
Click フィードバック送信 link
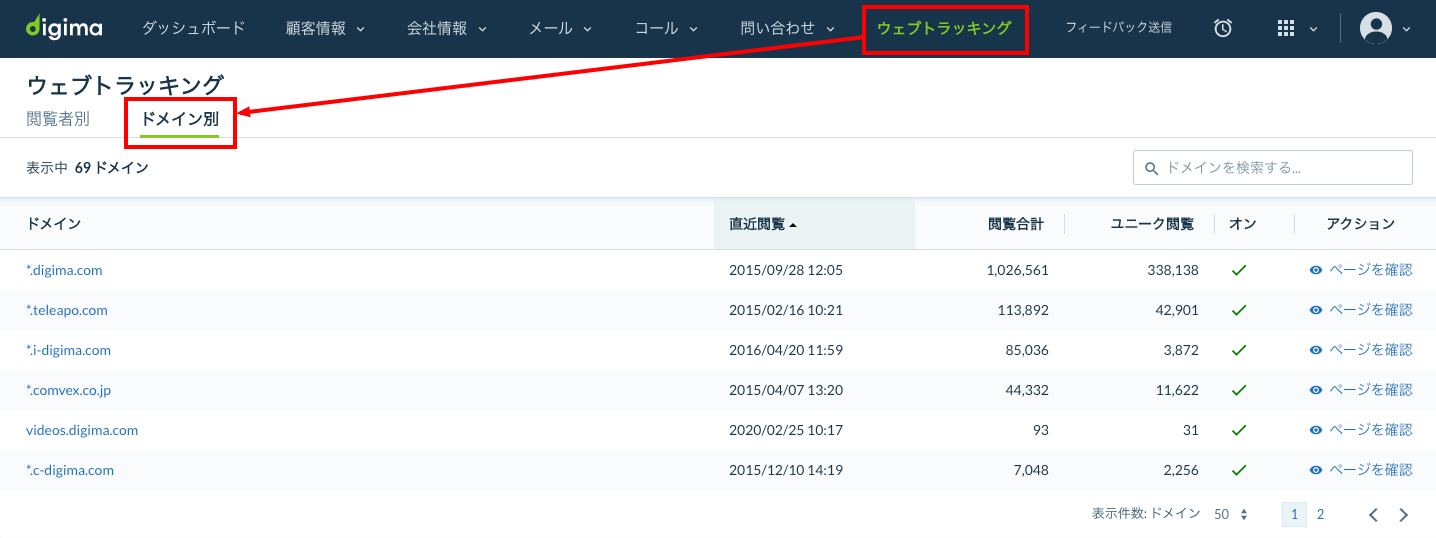tap(1119, 28)
